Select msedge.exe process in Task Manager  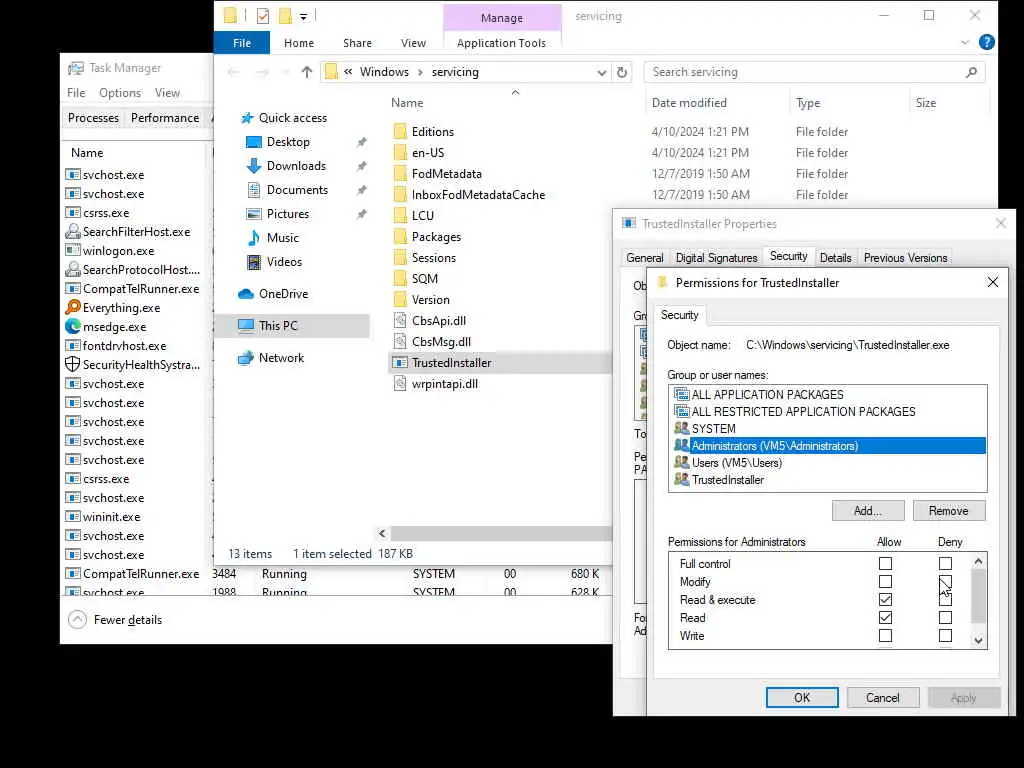point(114,327)
